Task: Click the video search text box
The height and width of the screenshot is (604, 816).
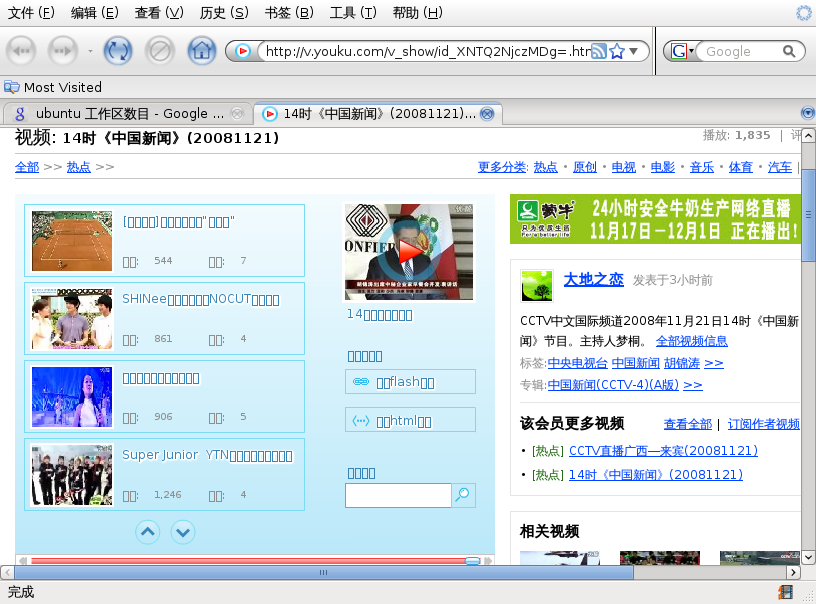Action: pyautogui.click(x=398, y=495)
